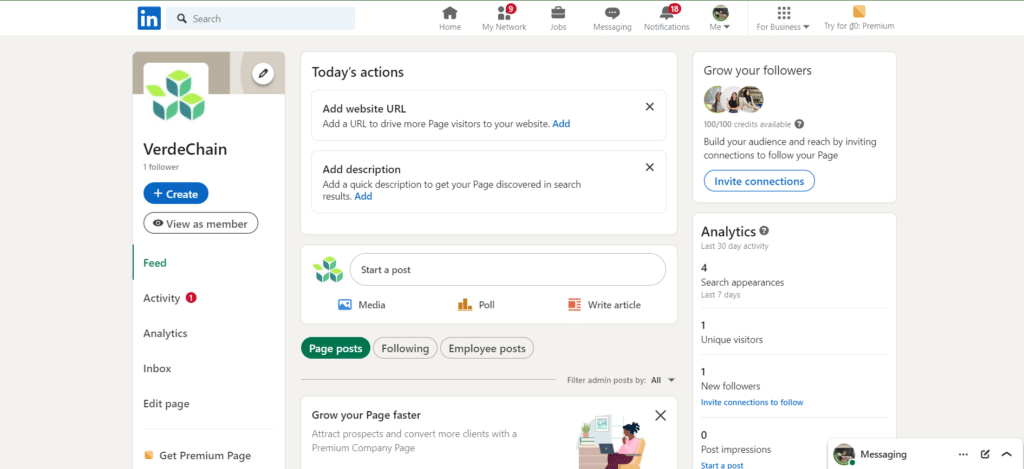Click Get Premium Page link

coord(198,456)
